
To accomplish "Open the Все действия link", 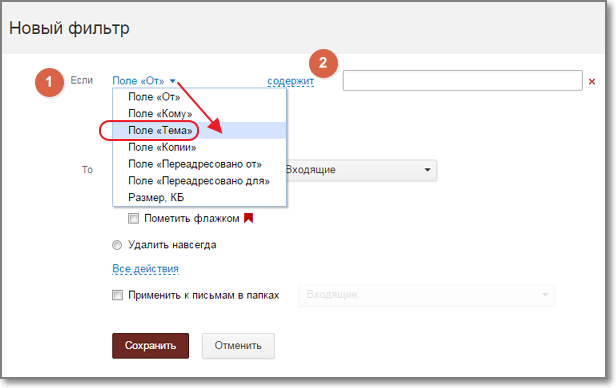I will [145, 269].
